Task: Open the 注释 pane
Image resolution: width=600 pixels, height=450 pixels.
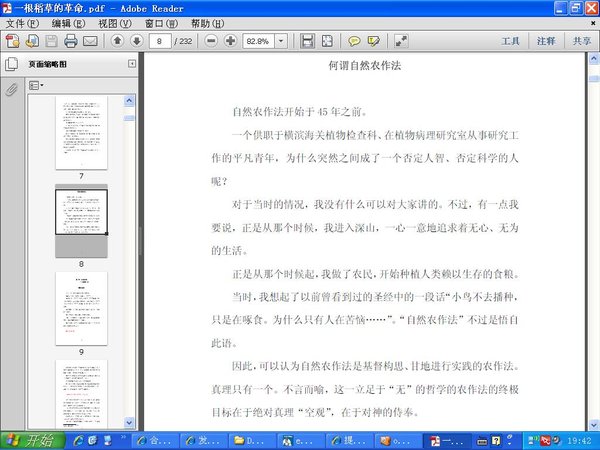Action: click(x=546, y=41)
